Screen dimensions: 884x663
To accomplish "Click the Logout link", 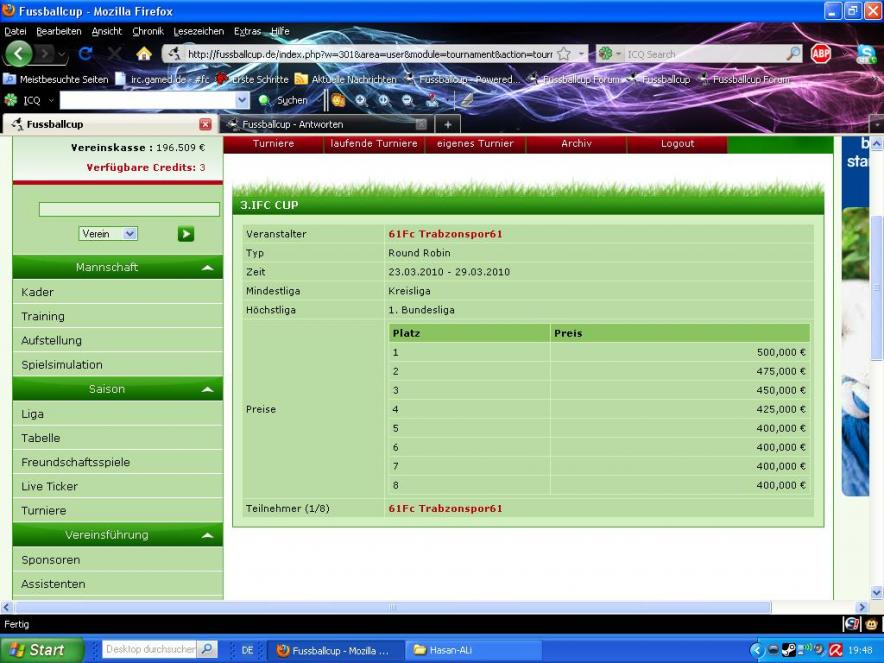I will [677, 144].
